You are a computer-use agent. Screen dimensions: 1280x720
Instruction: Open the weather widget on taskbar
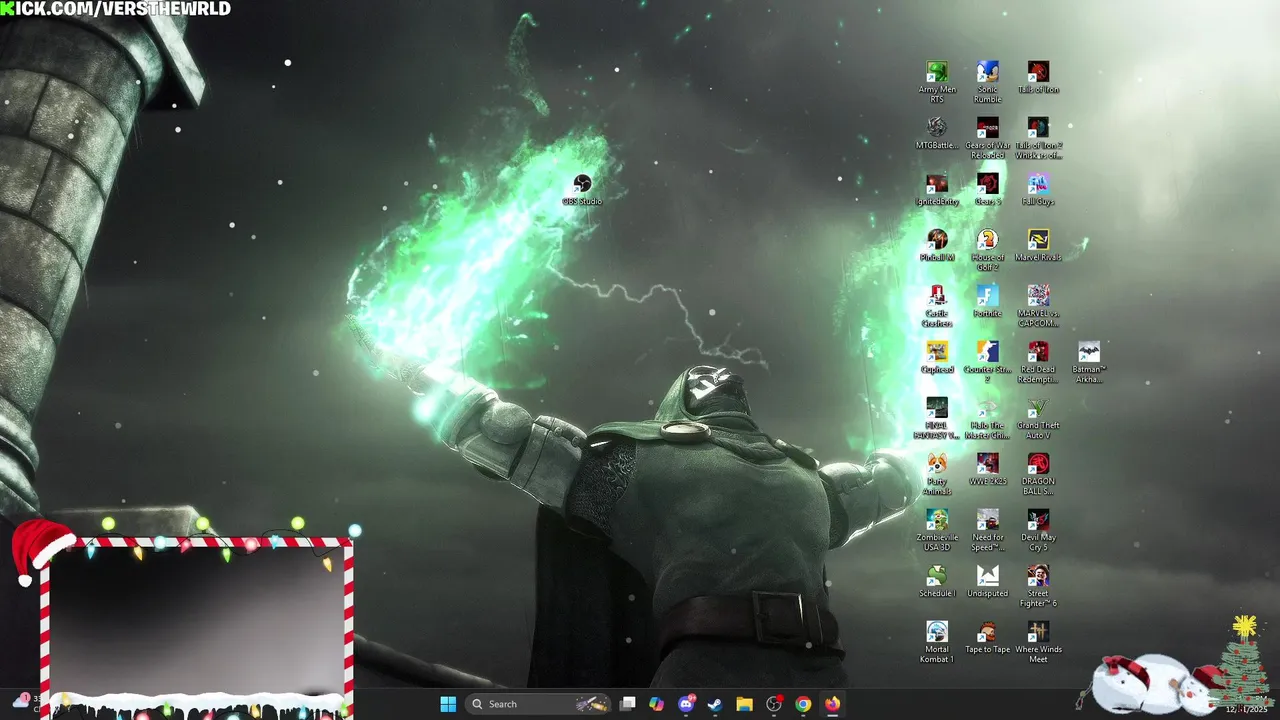[28, 703]
